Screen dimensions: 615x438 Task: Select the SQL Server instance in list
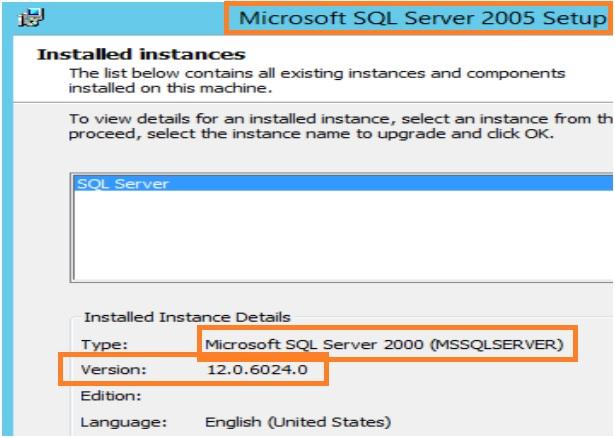pos(123,184)
